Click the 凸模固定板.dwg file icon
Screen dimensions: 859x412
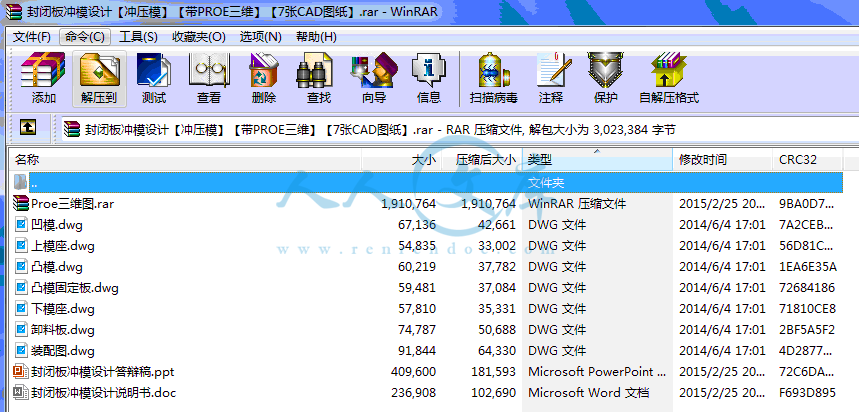(21, 288)
